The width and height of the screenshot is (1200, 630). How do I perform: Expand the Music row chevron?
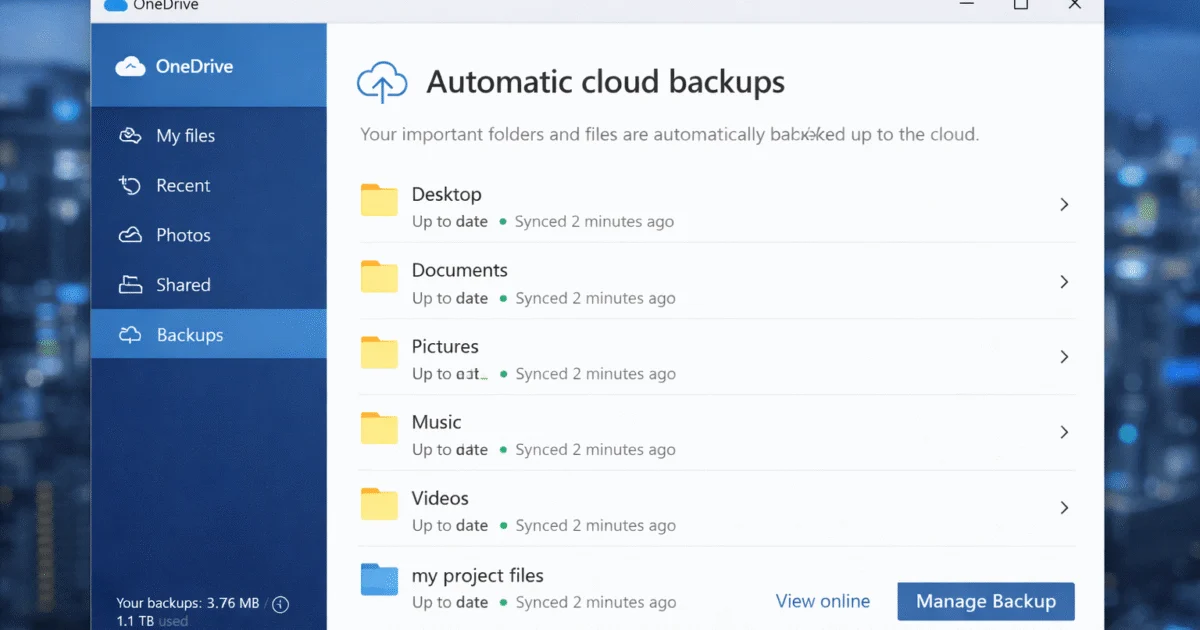[1064, 432]
